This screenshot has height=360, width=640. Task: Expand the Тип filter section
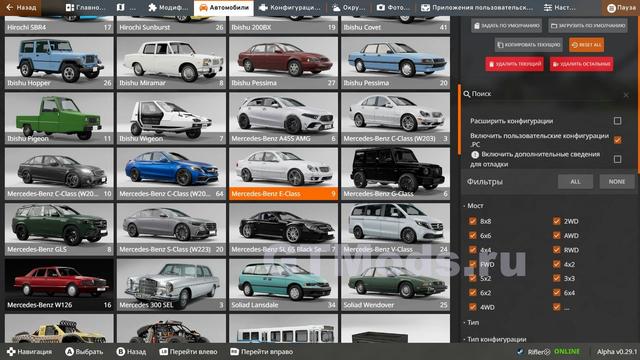471,322
